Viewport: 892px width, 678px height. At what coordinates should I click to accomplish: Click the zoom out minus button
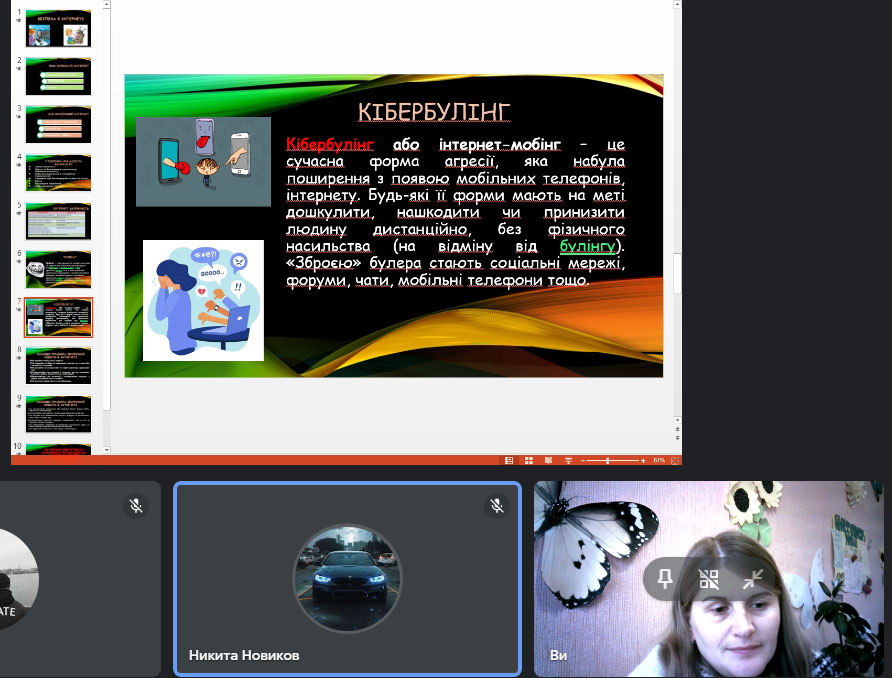[583, 461]
